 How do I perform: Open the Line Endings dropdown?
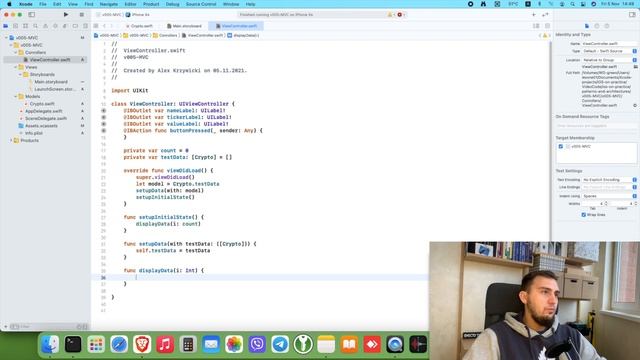[609, 187]
